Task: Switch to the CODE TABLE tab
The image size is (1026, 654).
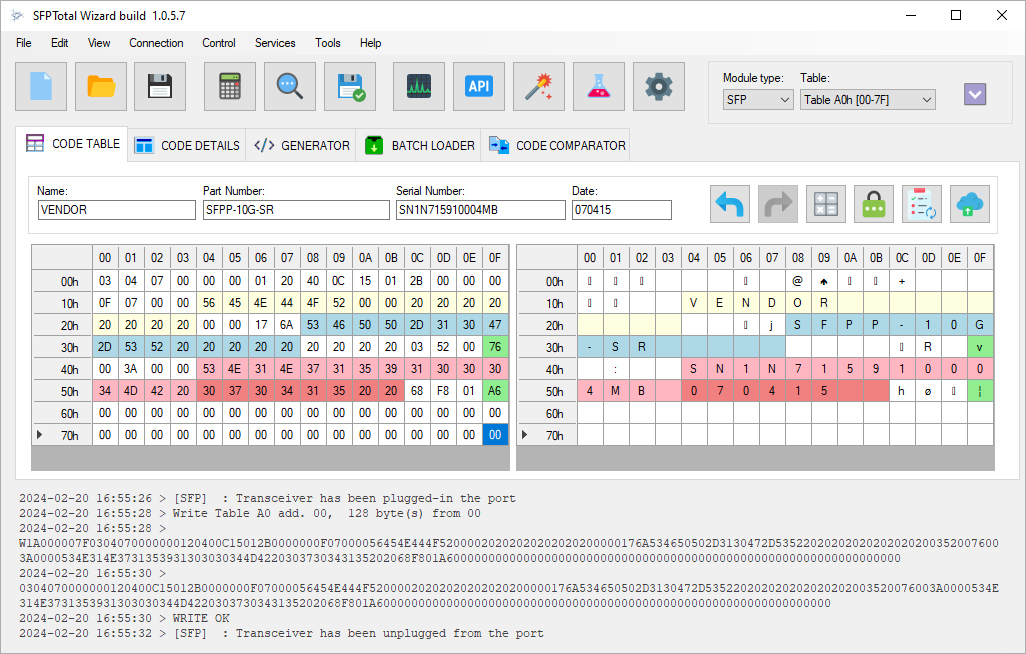Action: click(73, 144)
